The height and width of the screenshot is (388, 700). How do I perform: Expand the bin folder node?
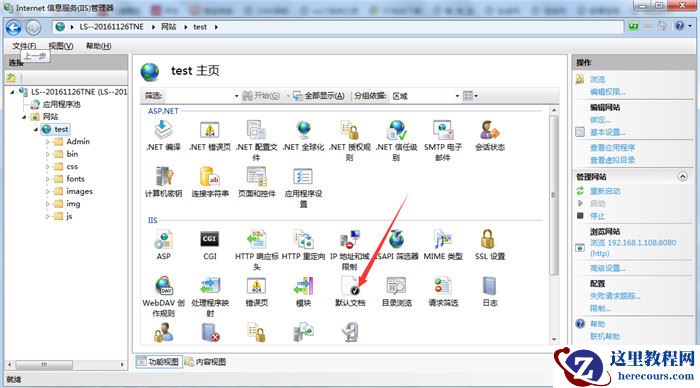point(48,154)
